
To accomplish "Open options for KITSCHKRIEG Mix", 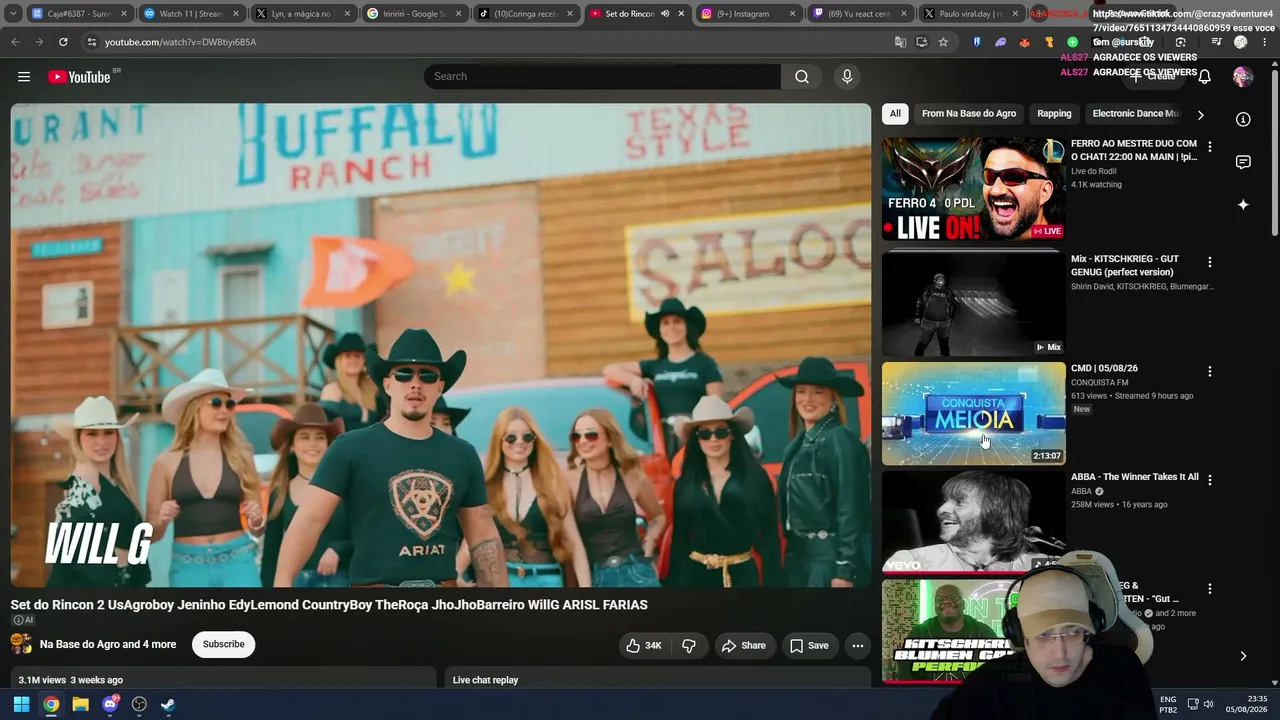I will coord(1210,262).
